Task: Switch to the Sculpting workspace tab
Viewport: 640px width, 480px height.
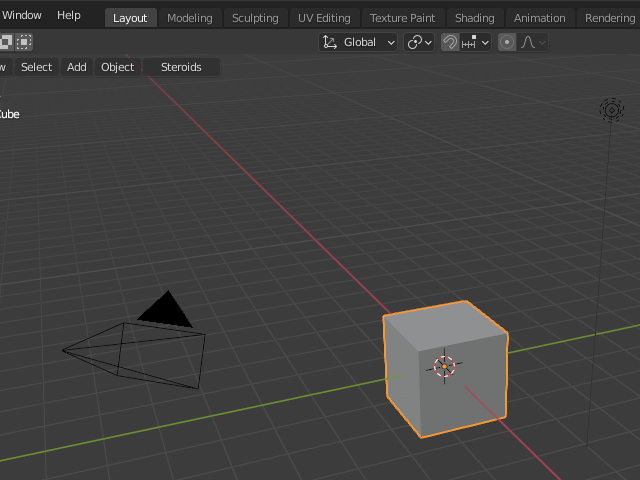Action: click(255, 18)
